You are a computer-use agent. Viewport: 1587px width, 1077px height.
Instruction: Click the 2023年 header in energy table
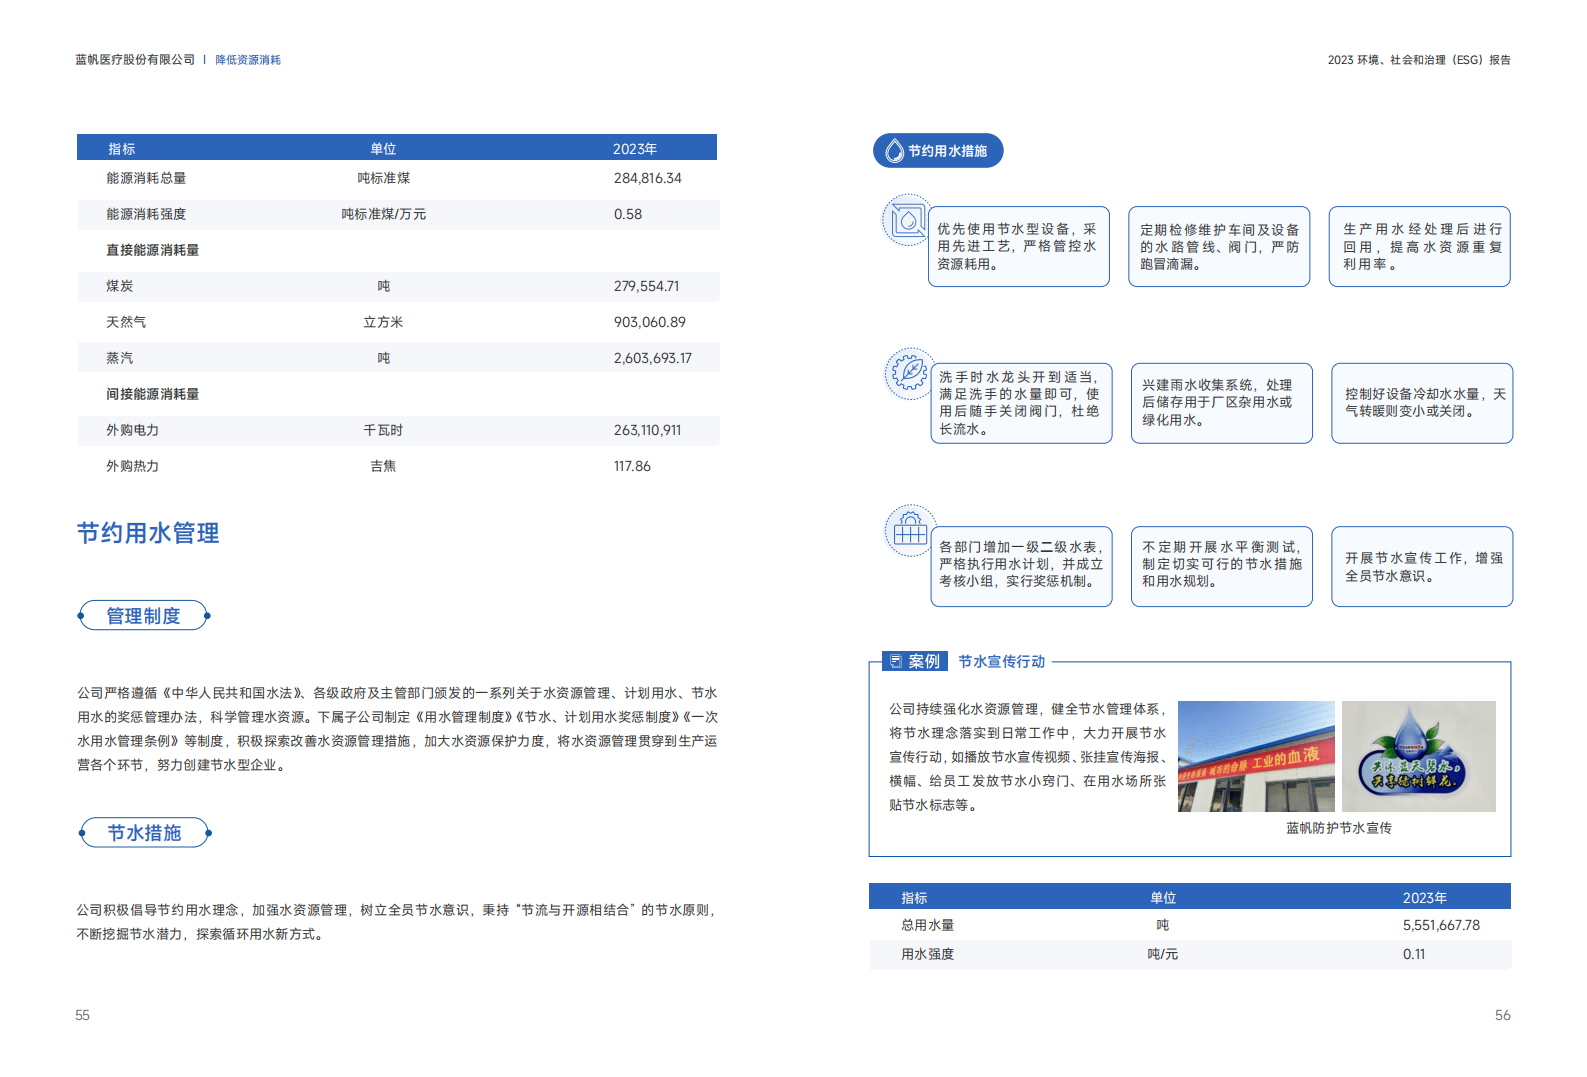point(635,148)
